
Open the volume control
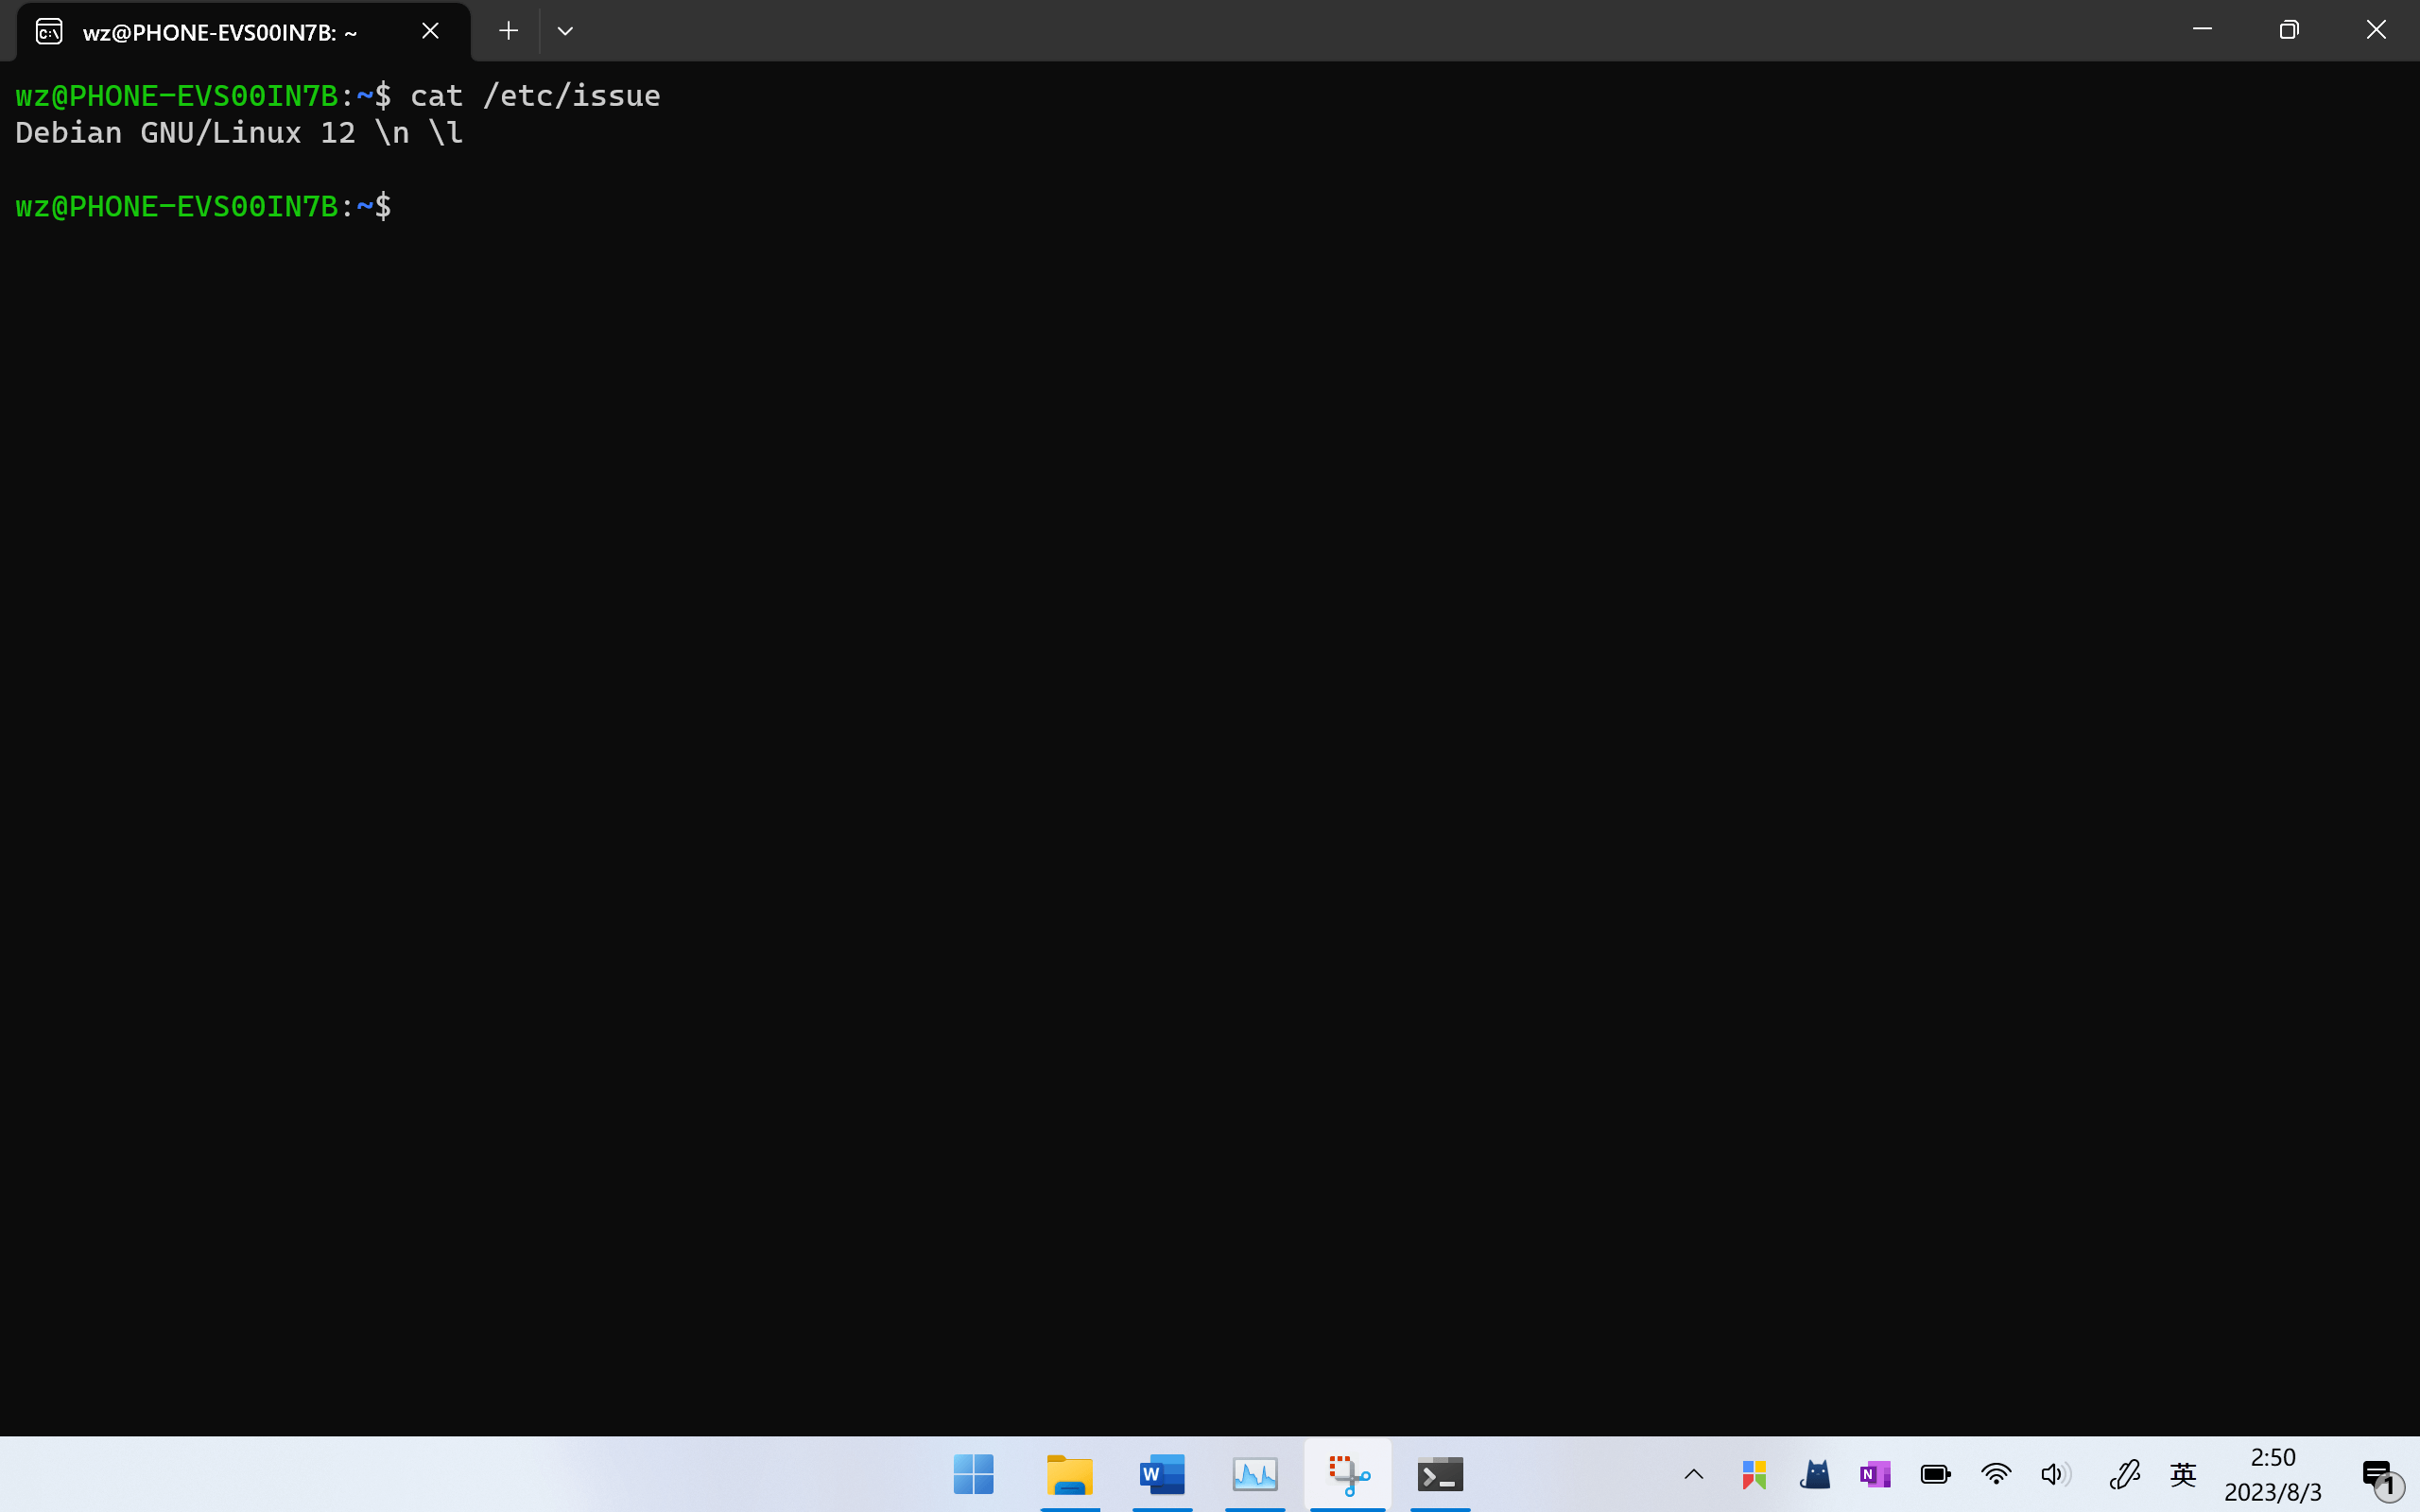tap(2054, 1474)
